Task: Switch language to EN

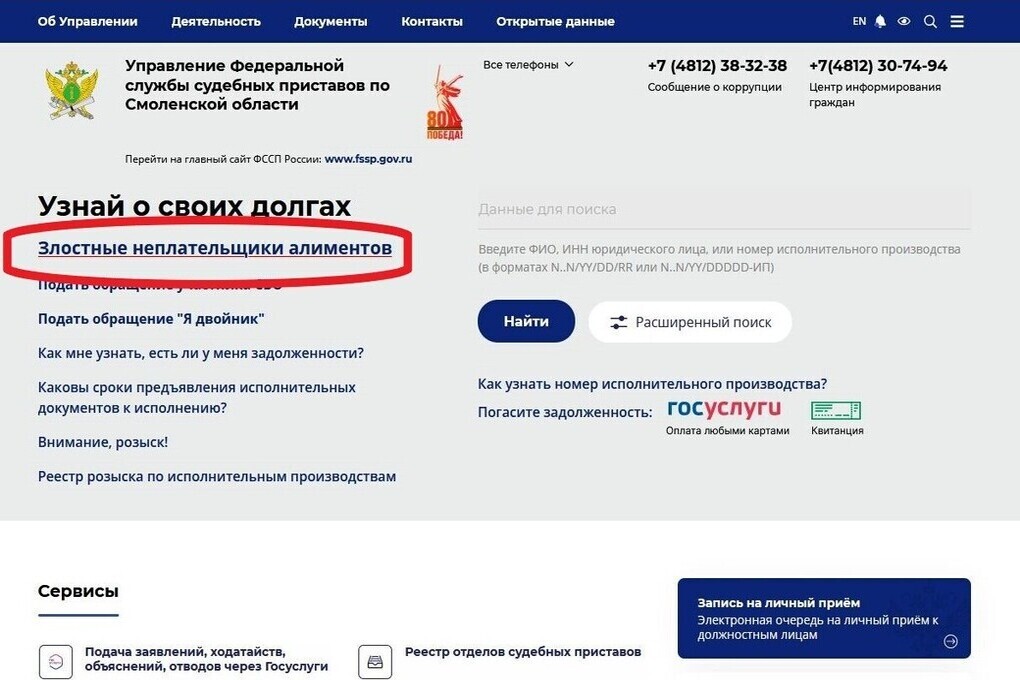Action: coord(859,21)
